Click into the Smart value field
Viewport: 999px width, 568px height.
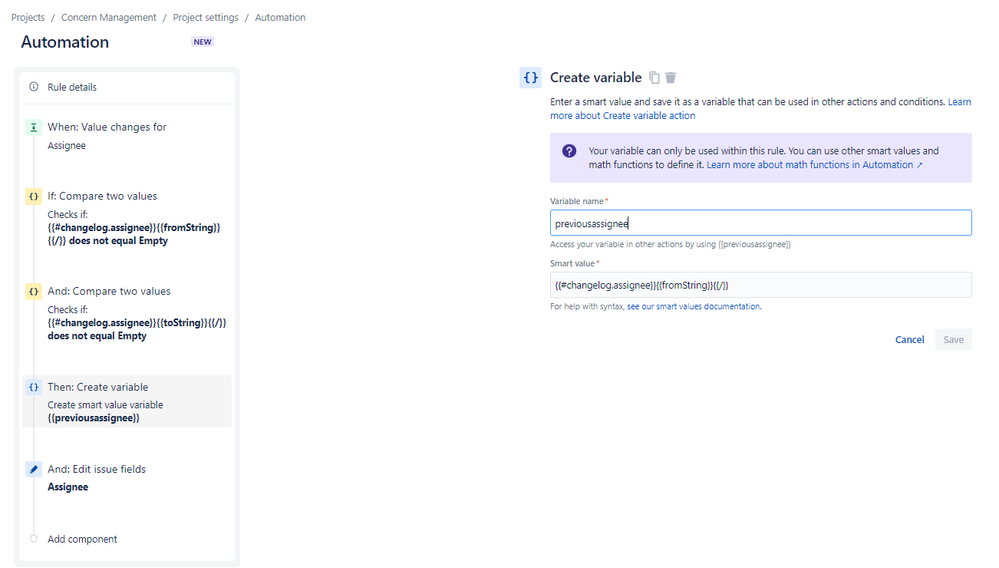pyautogui.click(x=761, y=285)
